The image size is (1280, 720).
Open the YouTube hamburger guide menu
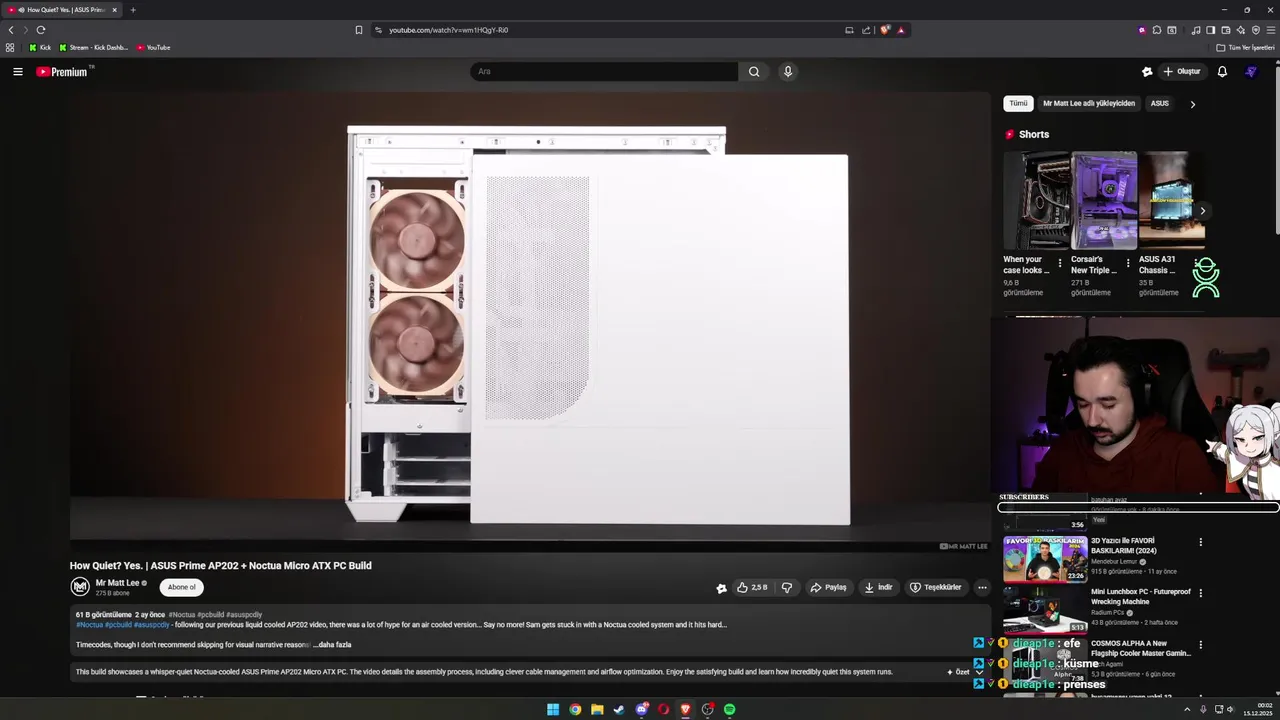17,72
